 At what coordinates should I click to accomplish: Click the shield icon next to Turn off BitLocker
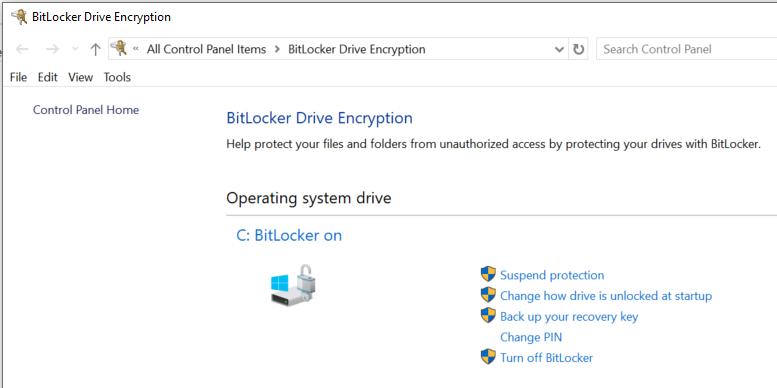point(488,357)
